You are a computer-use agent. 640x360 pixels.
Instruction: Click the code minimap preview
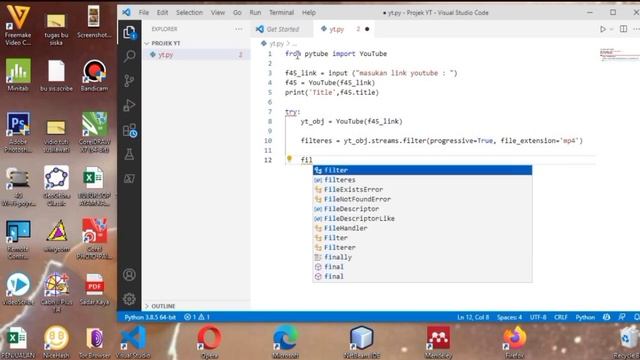(619, 55)
